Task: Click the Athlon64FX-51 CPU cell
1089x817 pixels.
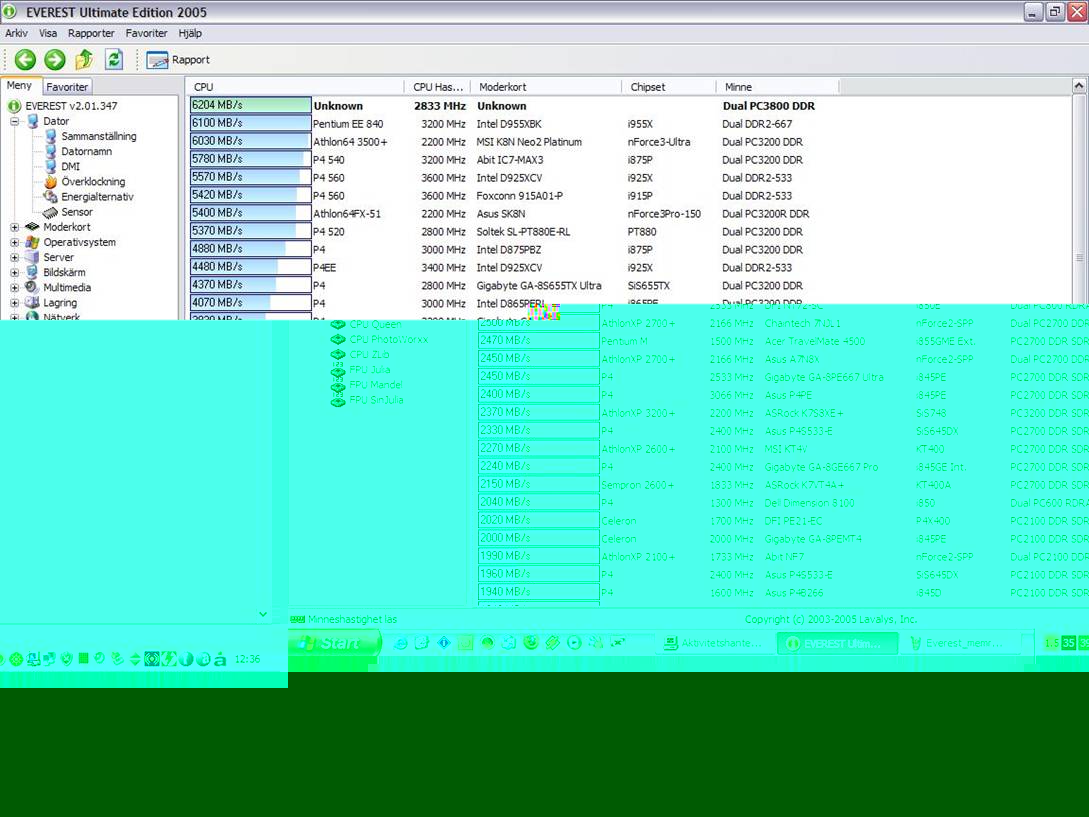Action: click(x=347, y=214)
